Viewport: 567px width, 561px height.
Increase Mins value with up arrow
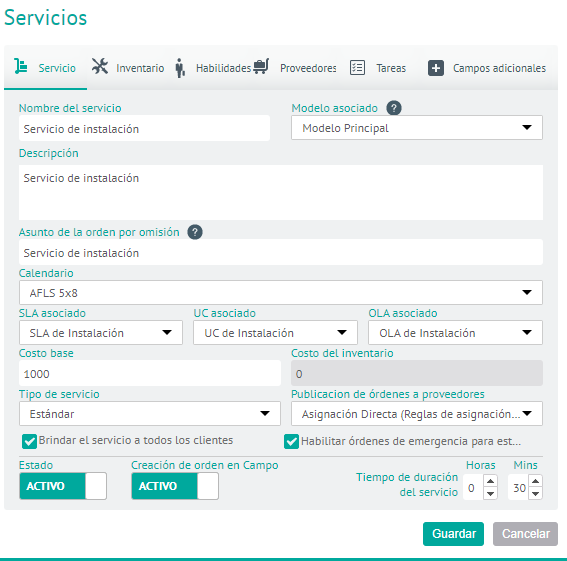(x=536, y=481)
